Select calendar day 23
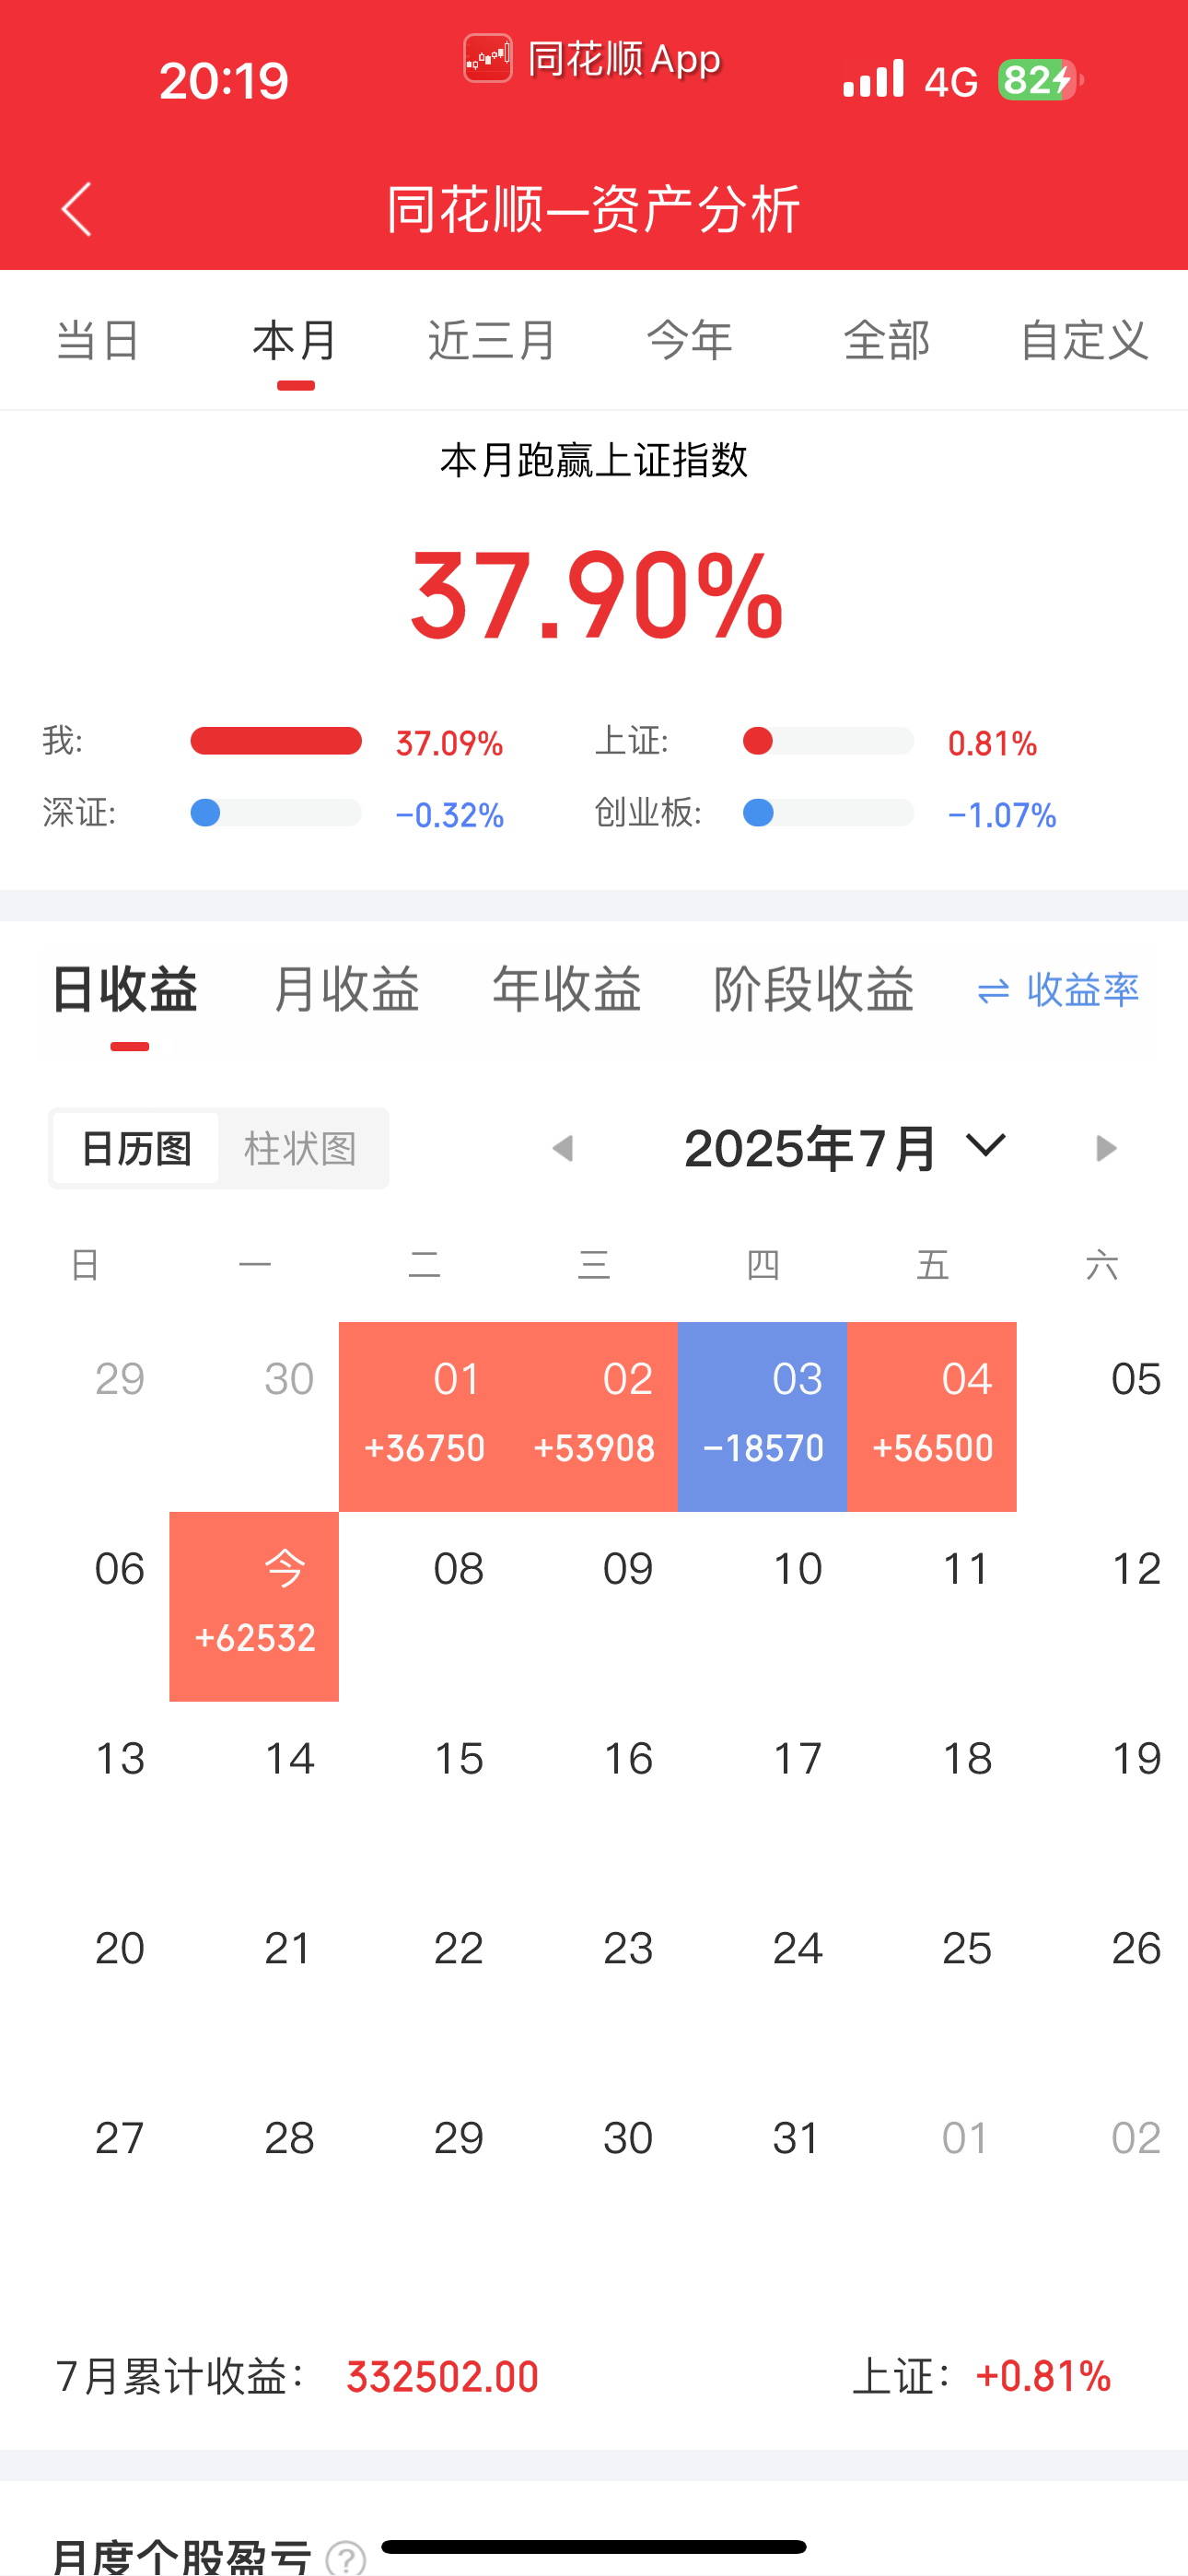 [628, 1949]
